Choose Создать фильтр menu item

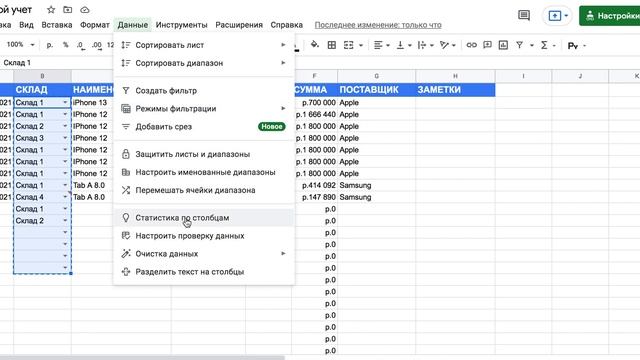pos(204,91)
